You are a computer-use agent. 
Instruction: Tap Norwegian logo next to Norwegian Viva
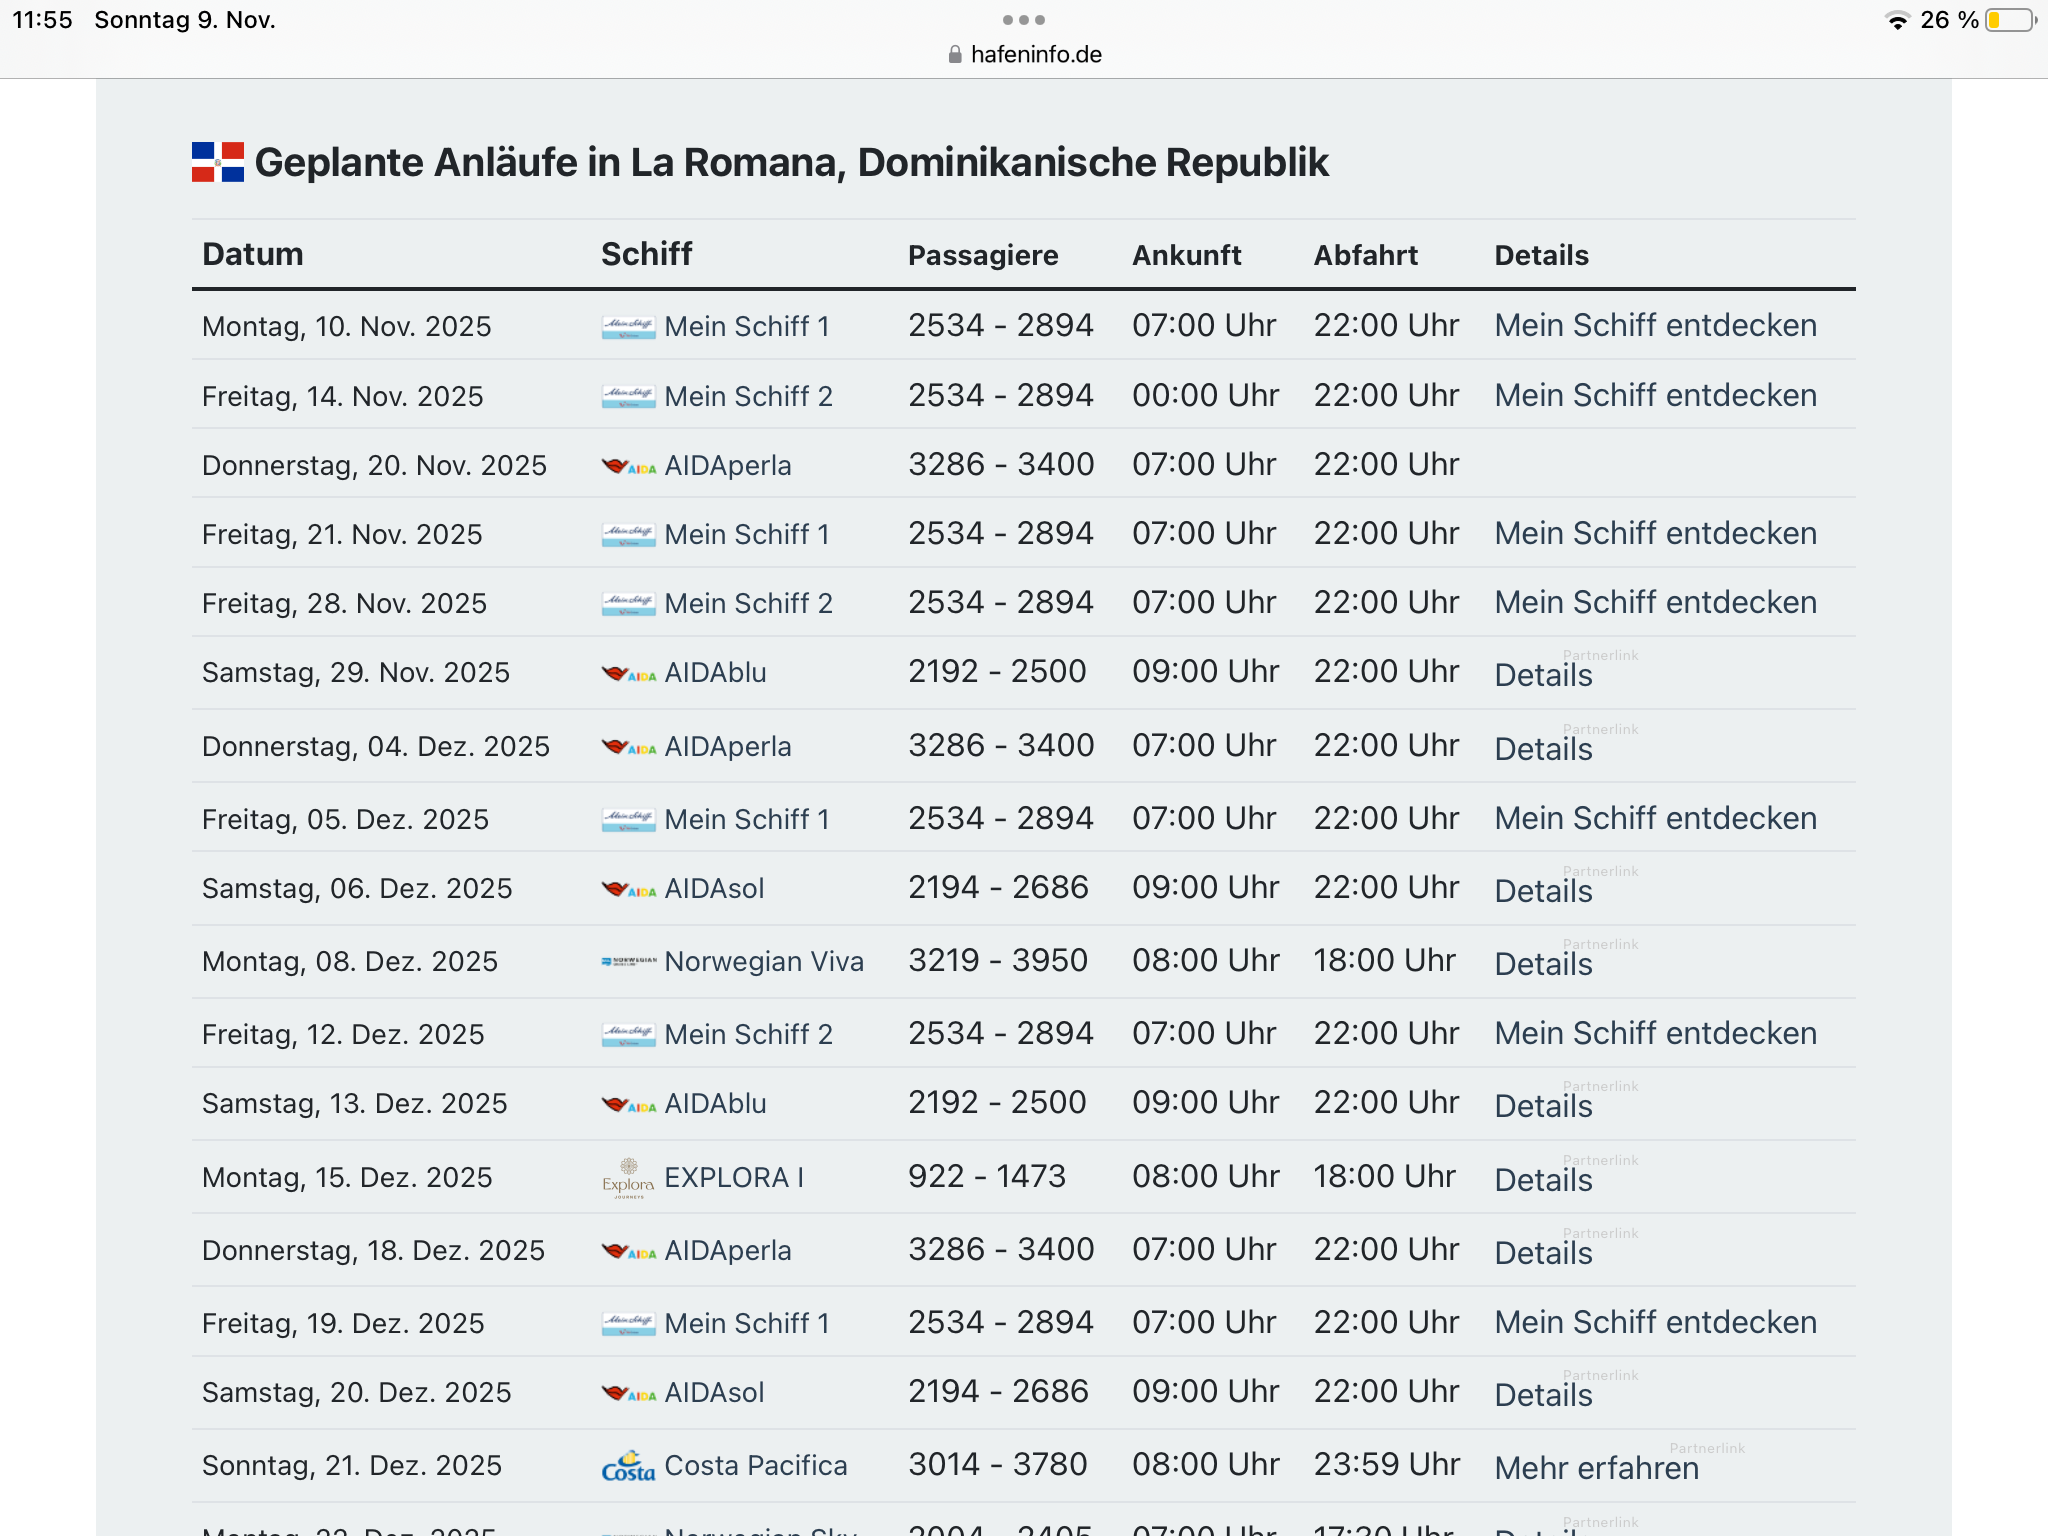(x=629, y=962)
